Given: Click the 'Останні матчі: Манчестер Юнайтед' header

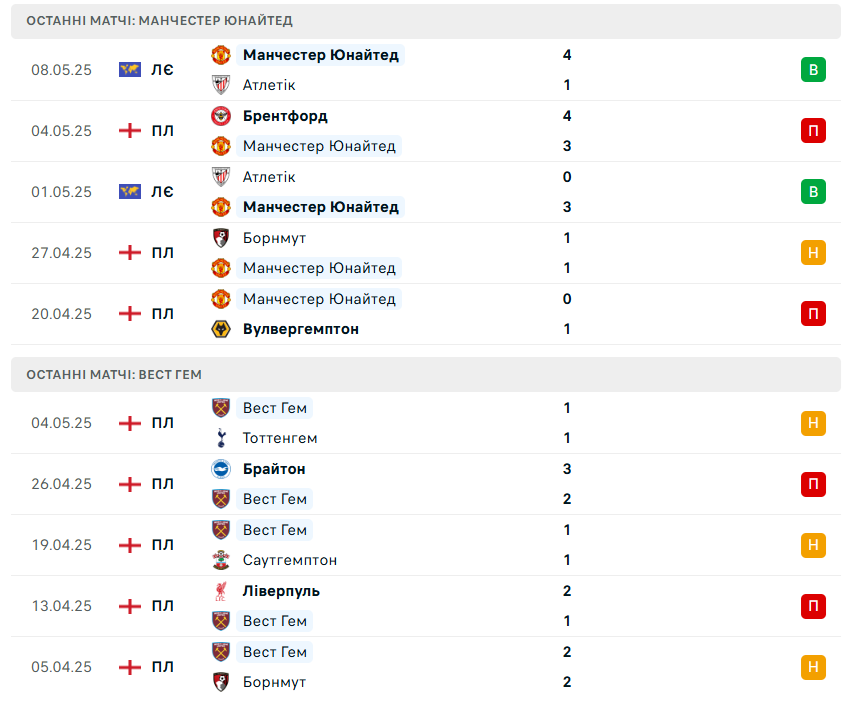Looking at the screenshot, I should 426,21.
